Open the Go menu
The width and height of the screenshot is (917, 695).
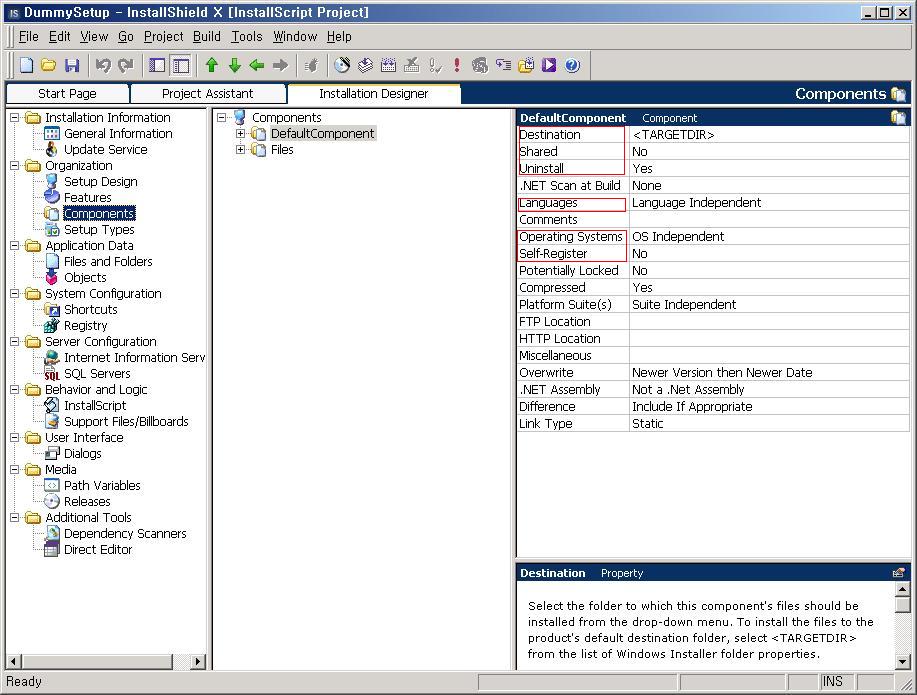(126, 36)
